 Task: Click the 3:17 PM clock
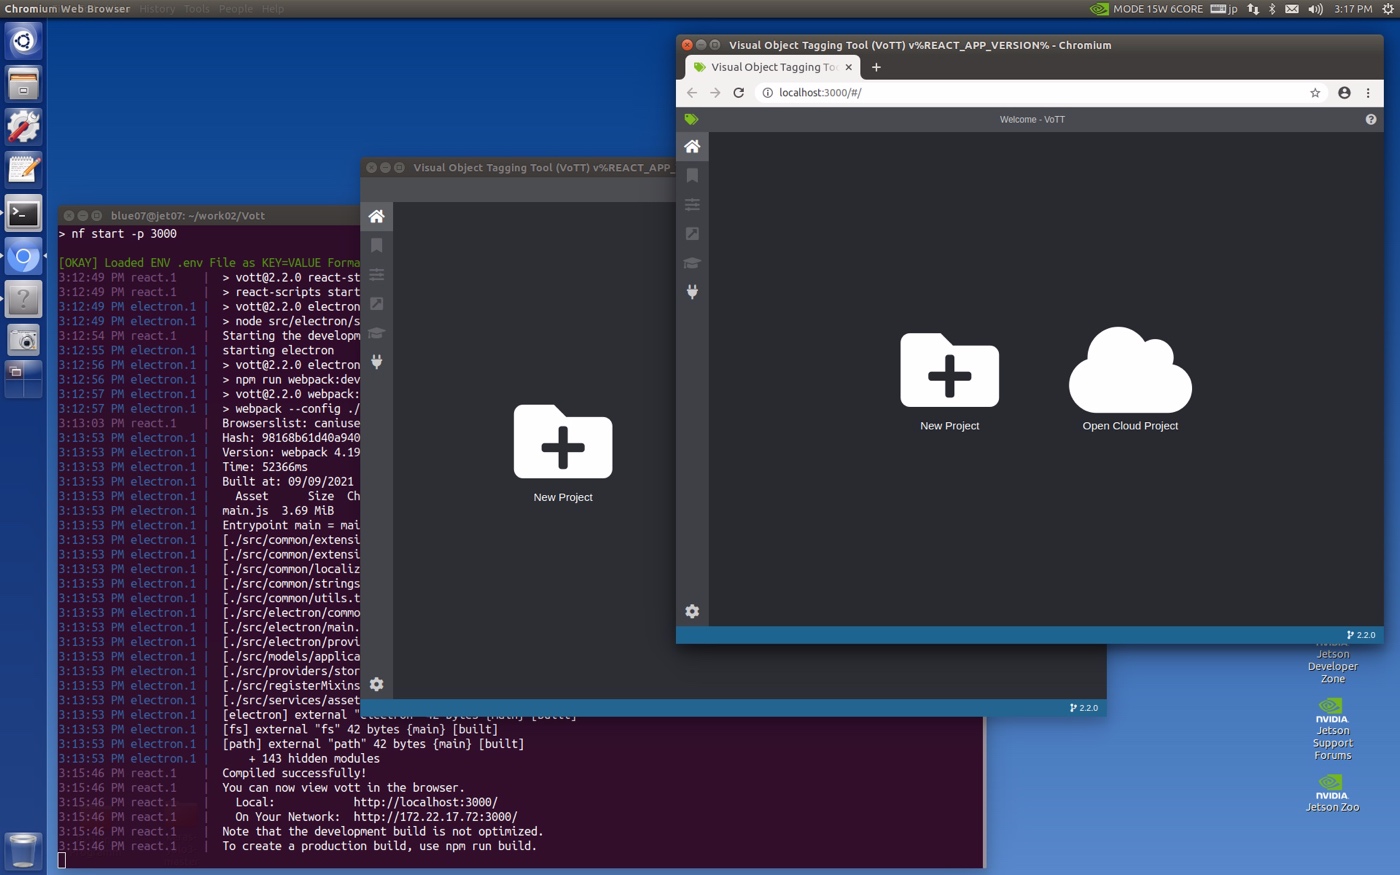point(1353,8)
